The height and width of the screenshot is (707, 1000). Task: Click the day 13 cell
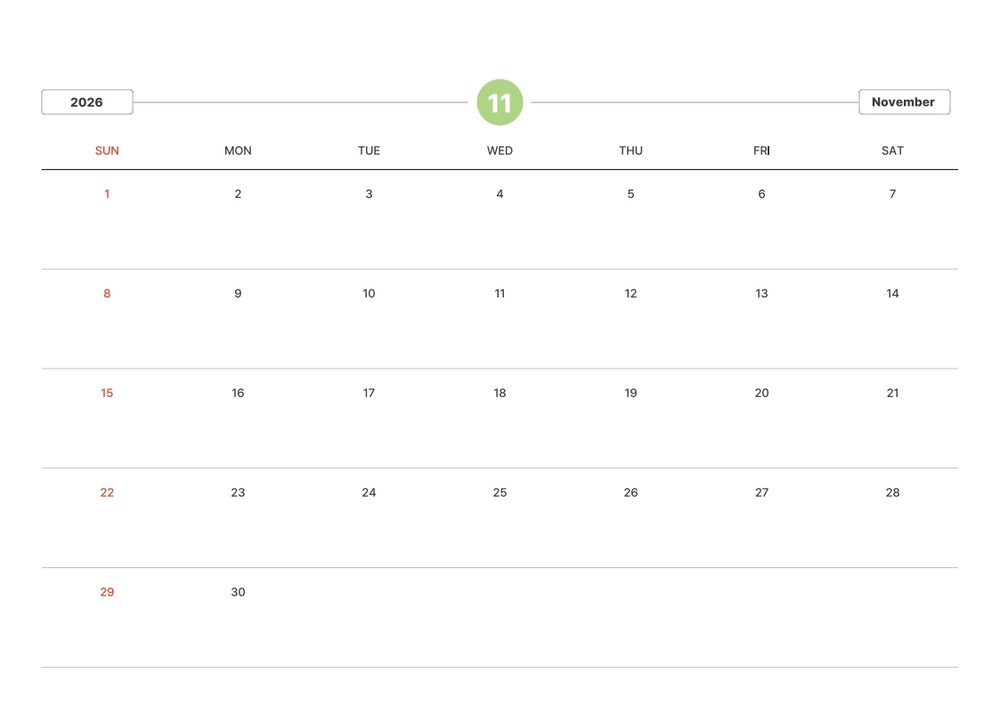[762, 294]
